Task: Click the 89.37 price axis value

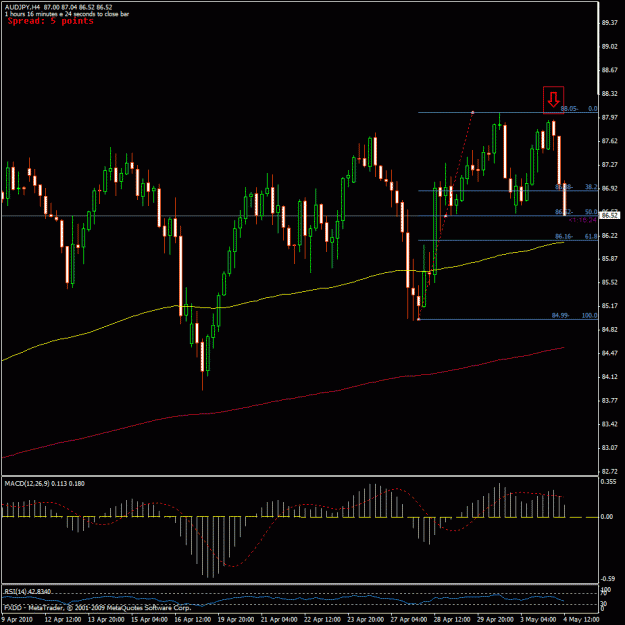Action: [609, 23]
